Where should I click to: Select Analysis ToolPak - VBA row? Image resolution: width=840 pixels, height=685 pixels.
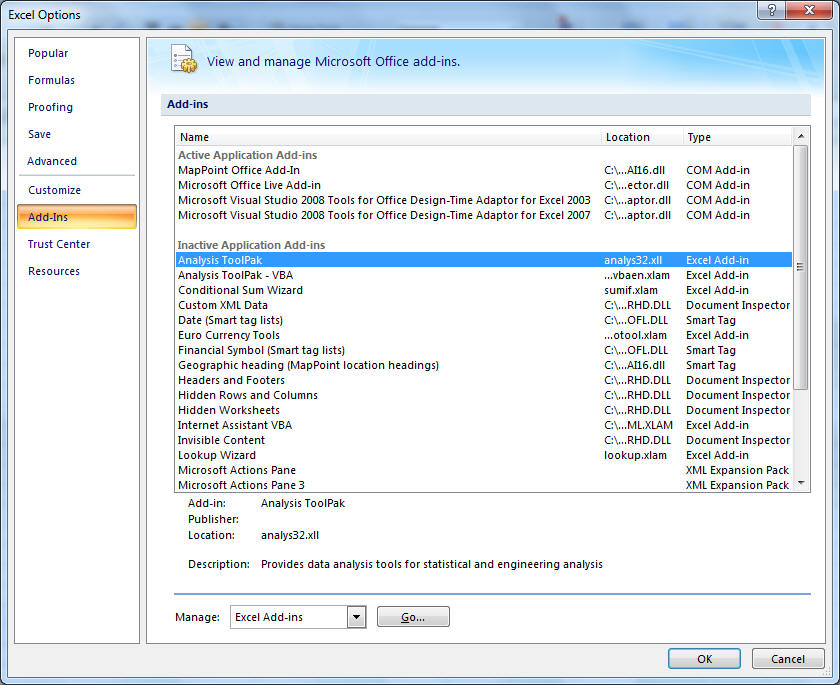click(484, 275)
